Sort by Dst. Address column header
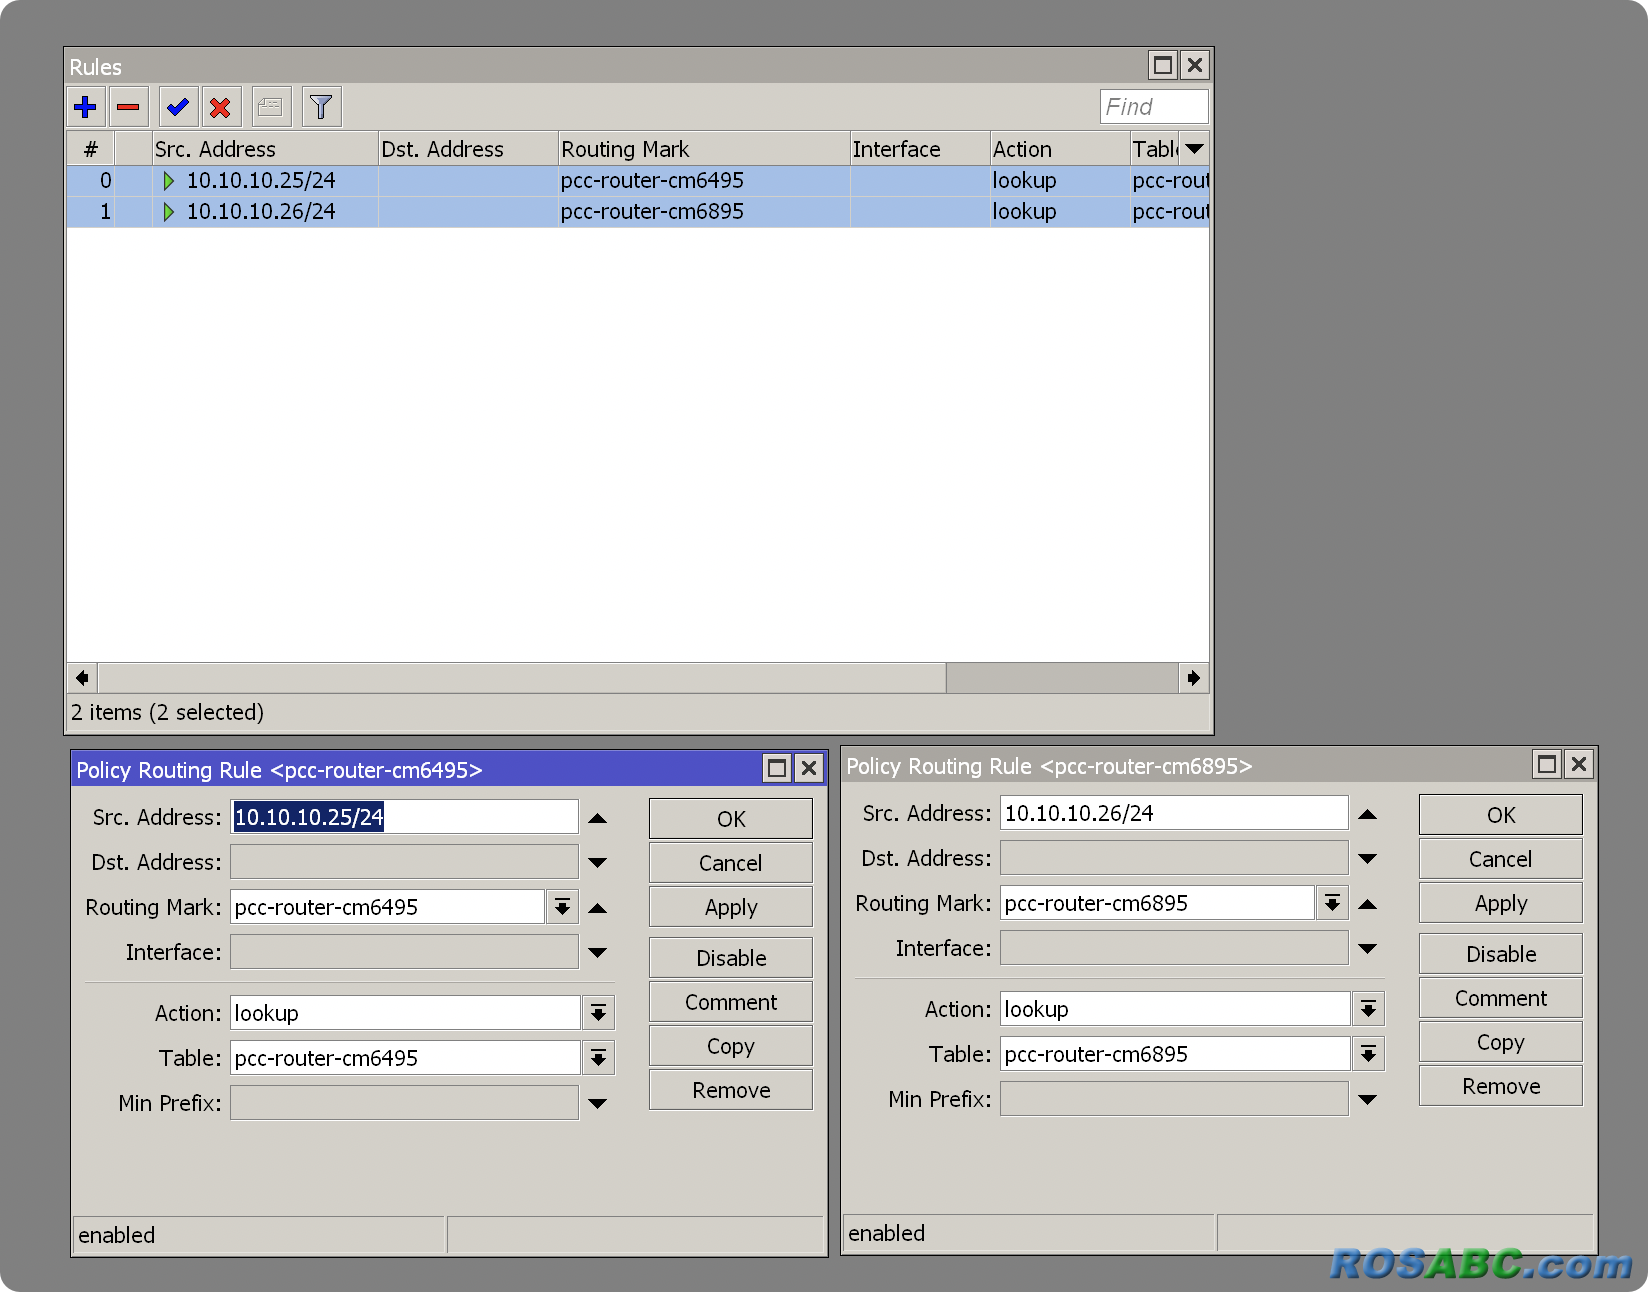This screenshot has width=1648, height=1292. [468, 149]
